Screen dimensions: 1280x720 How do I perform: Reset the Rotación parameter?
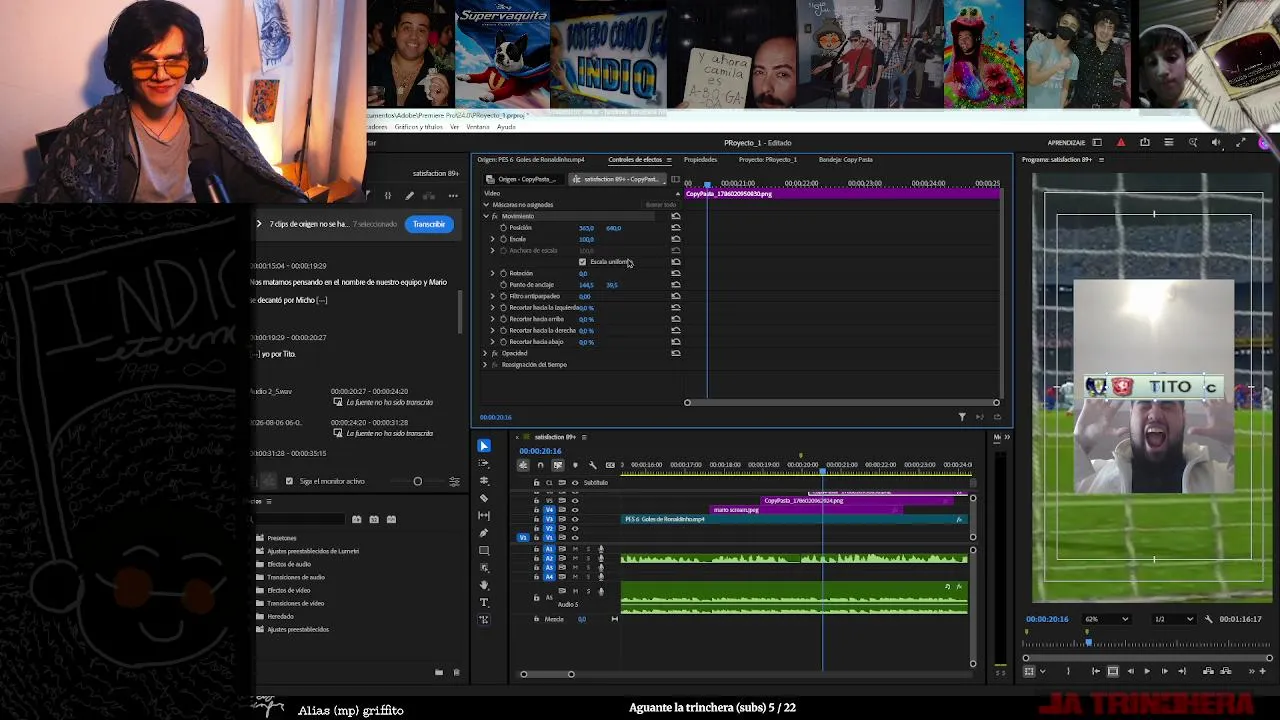676,273
